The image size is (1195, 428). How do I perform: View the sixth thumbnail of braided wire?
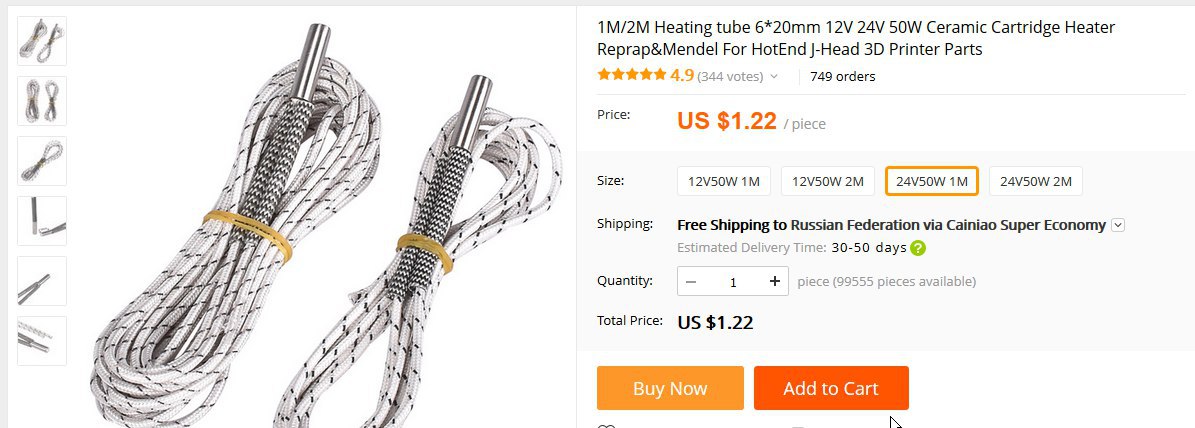coord(42,340)
